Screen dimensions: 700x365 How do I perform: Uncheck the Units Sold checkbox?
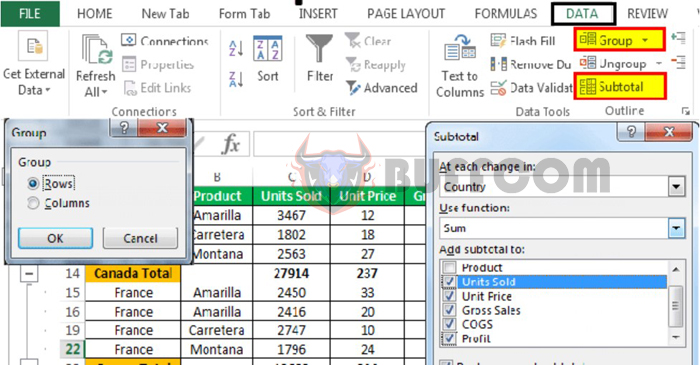tap(449, 282)
